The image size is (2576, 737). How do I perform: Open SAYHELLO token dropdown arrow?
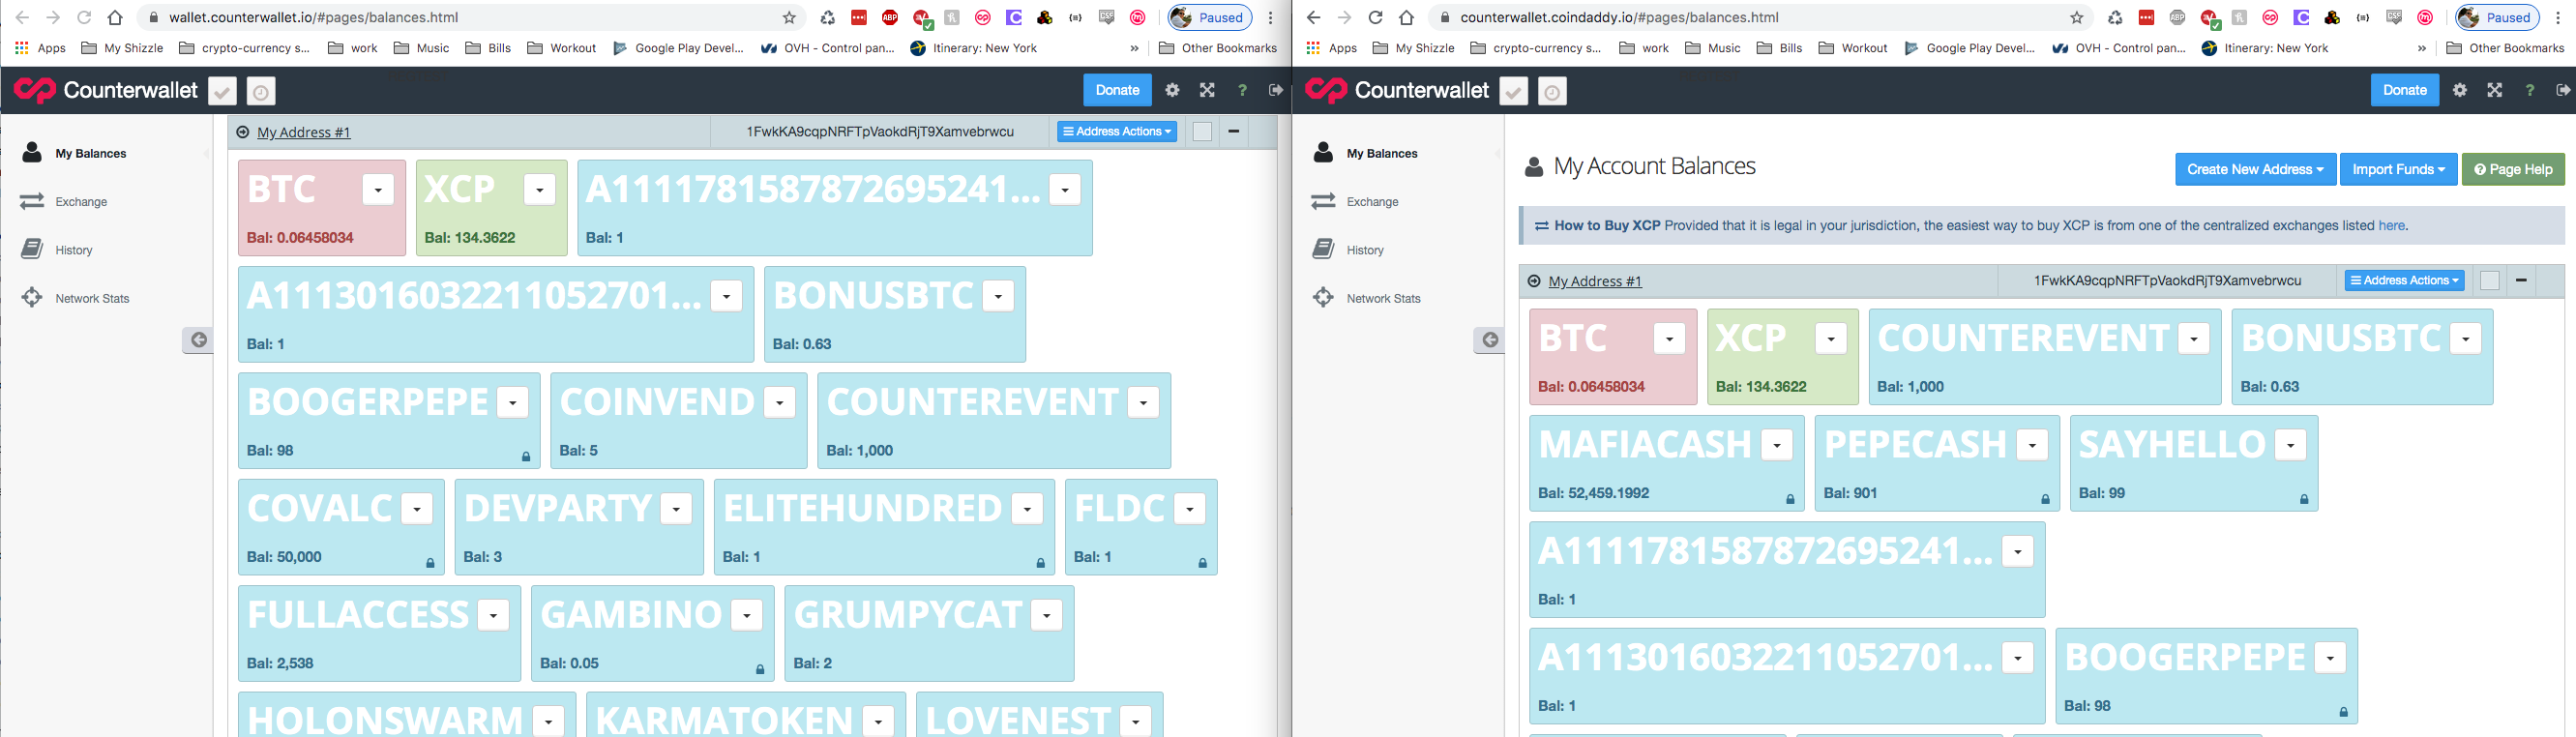click(x=2290, y=444)
